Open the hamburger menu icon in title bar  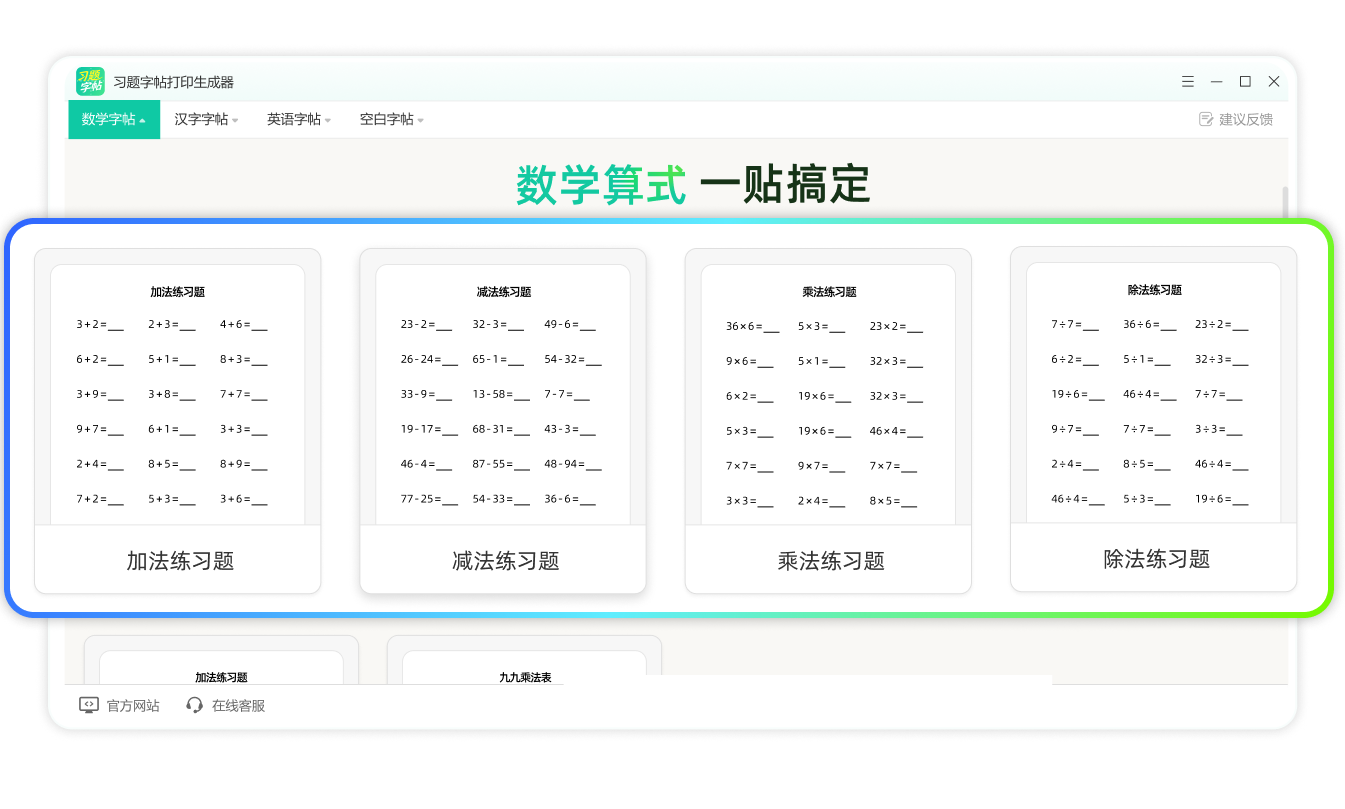[x=1187, y=81]
